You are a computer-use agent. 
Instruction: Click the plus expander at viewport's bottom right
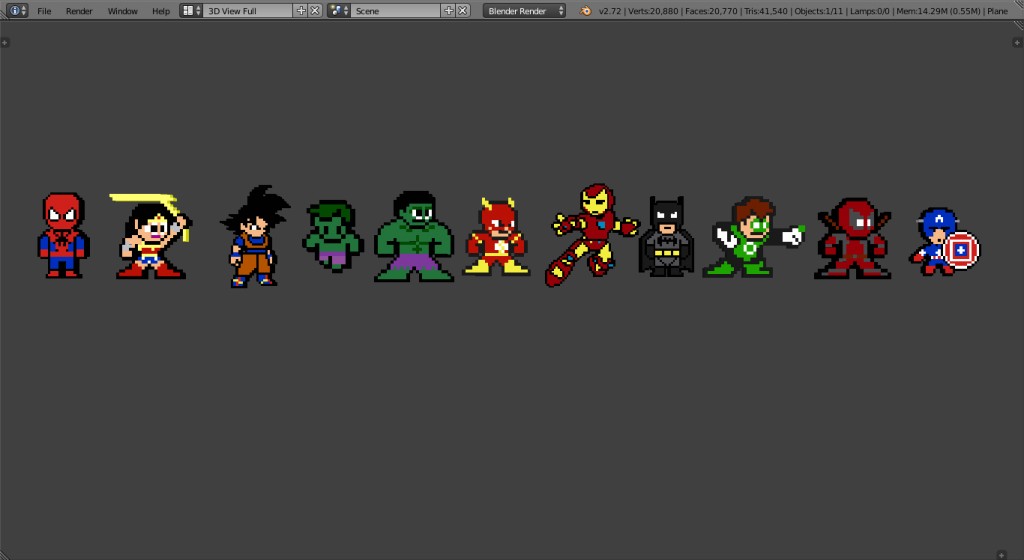click(1001, 555)
